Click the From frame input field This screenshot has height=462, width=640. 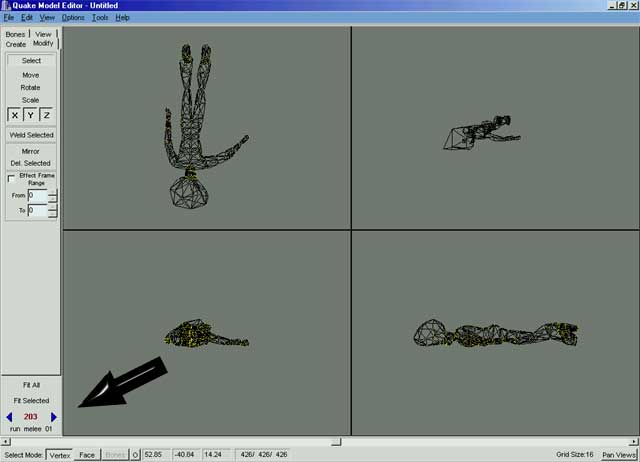pyautogui.click(x=37, y=196)
